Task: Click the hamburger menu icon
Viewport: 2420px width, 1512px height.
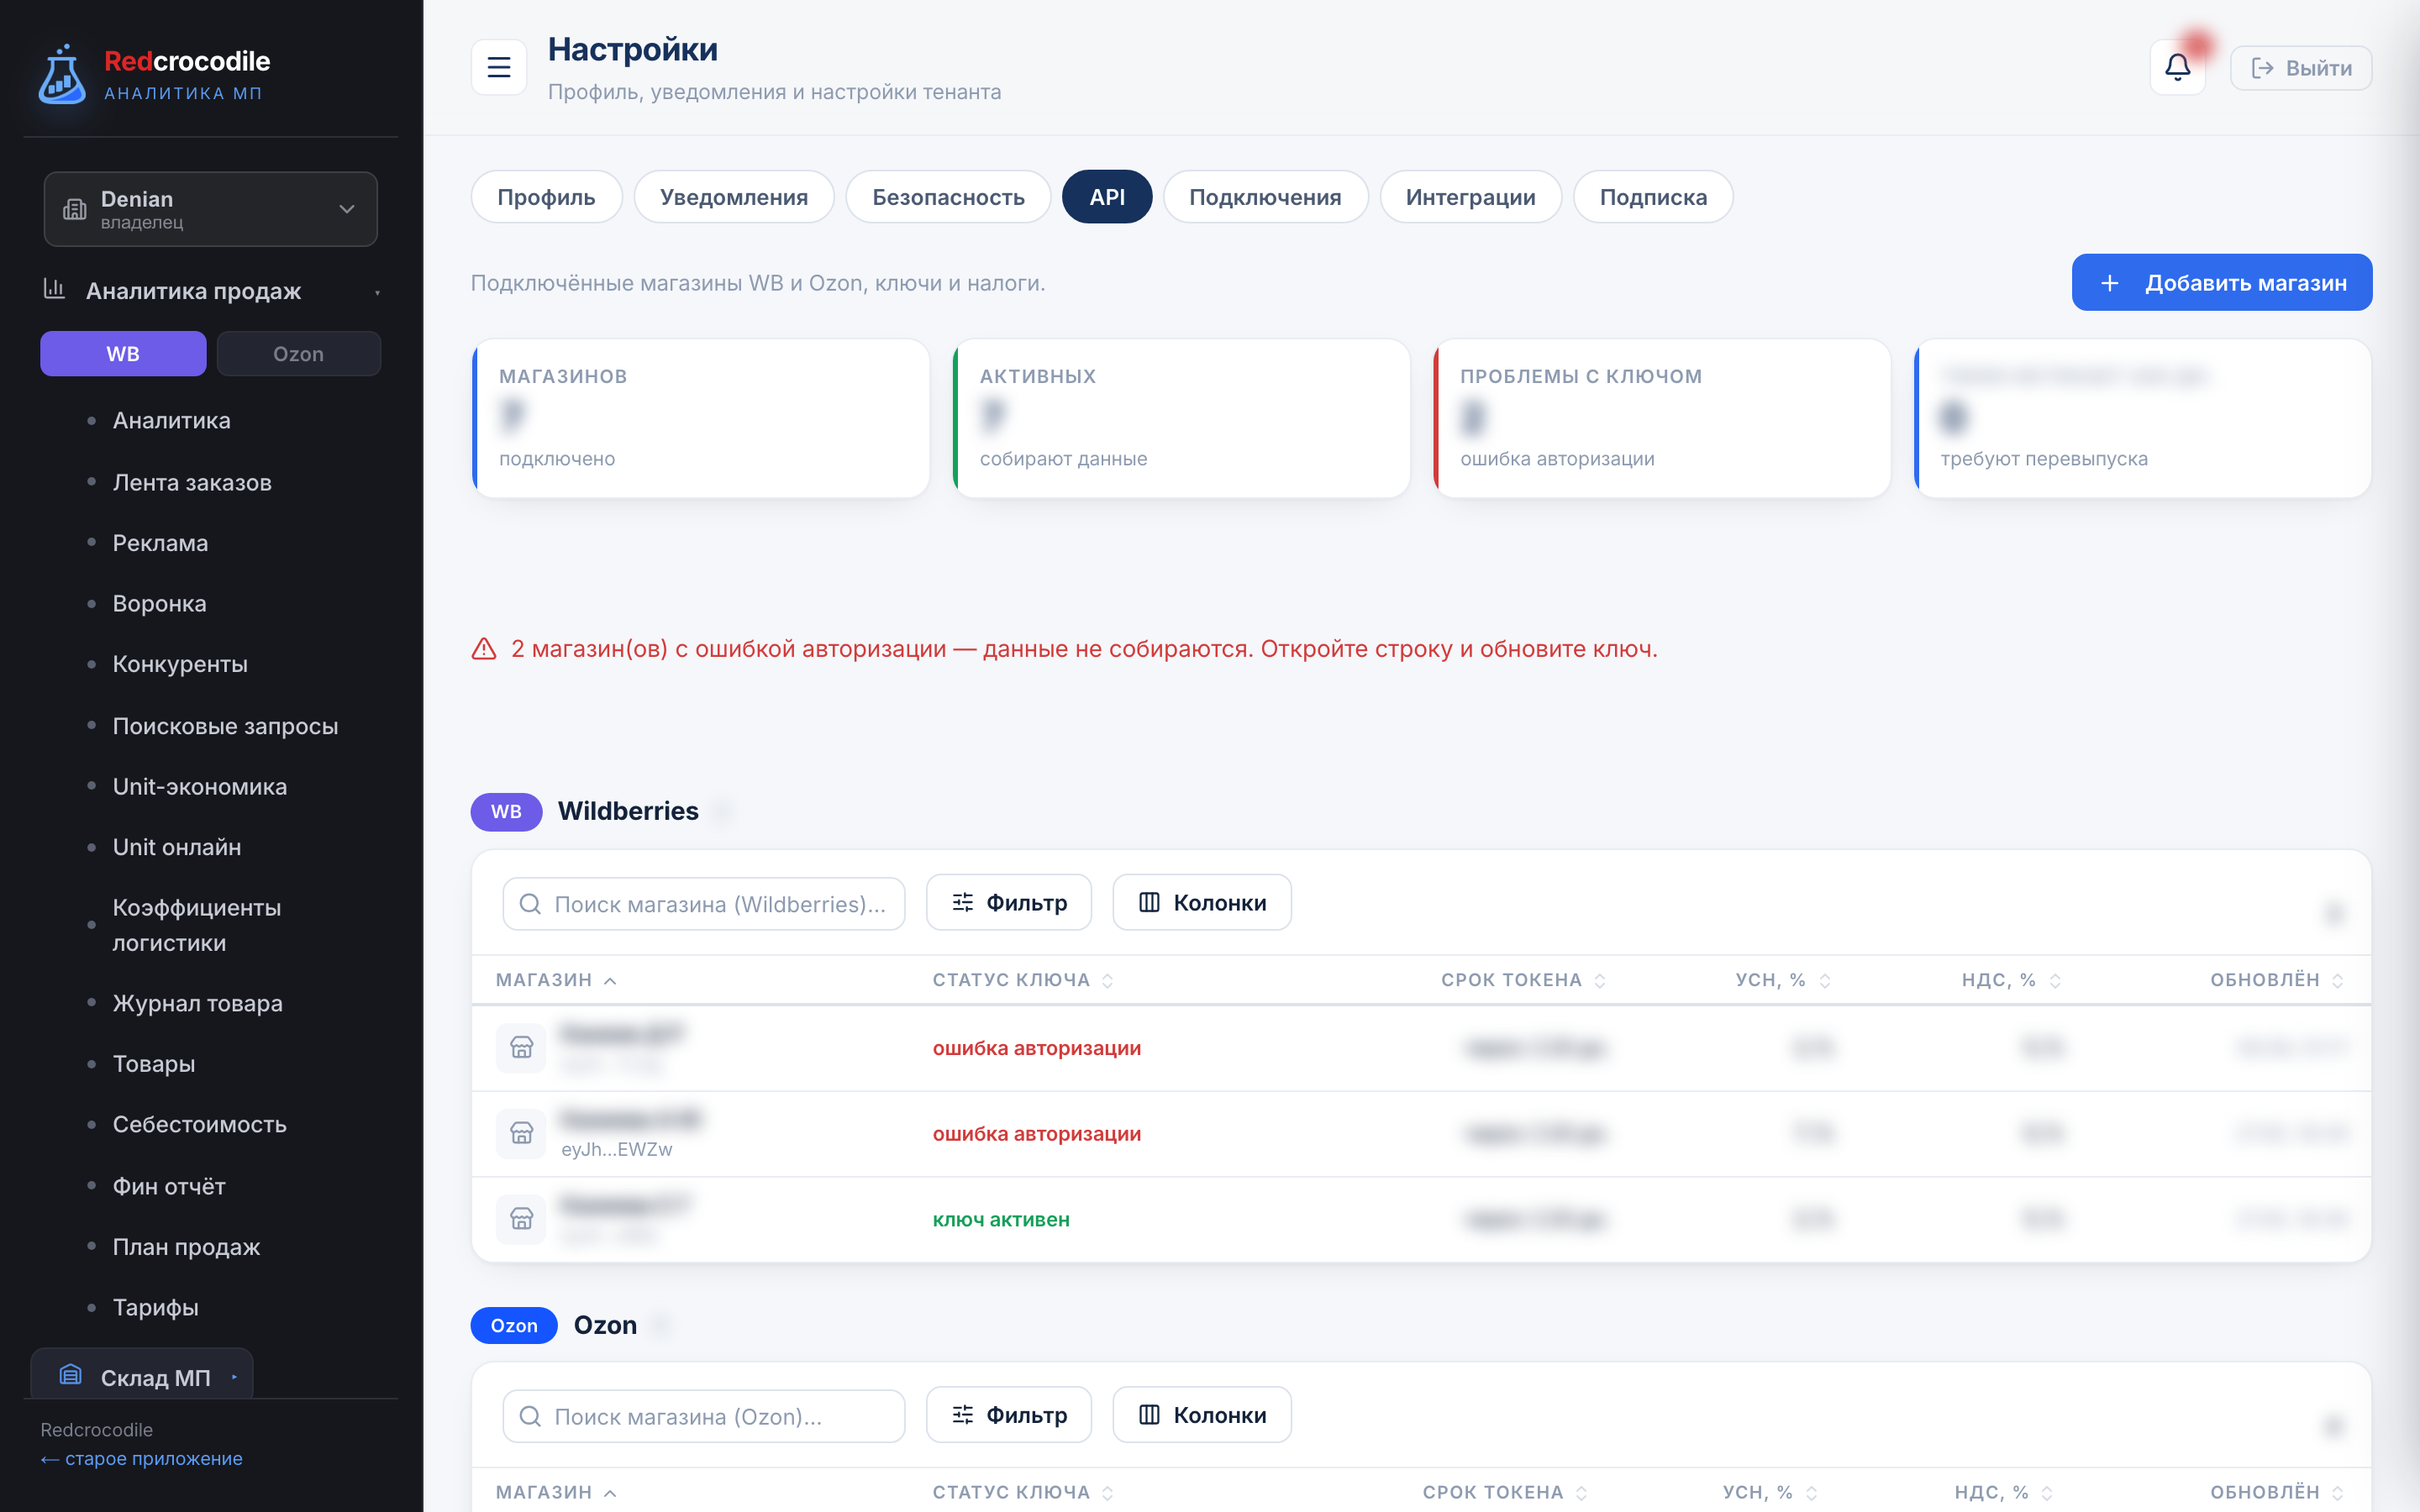Action: pos(498,67)
